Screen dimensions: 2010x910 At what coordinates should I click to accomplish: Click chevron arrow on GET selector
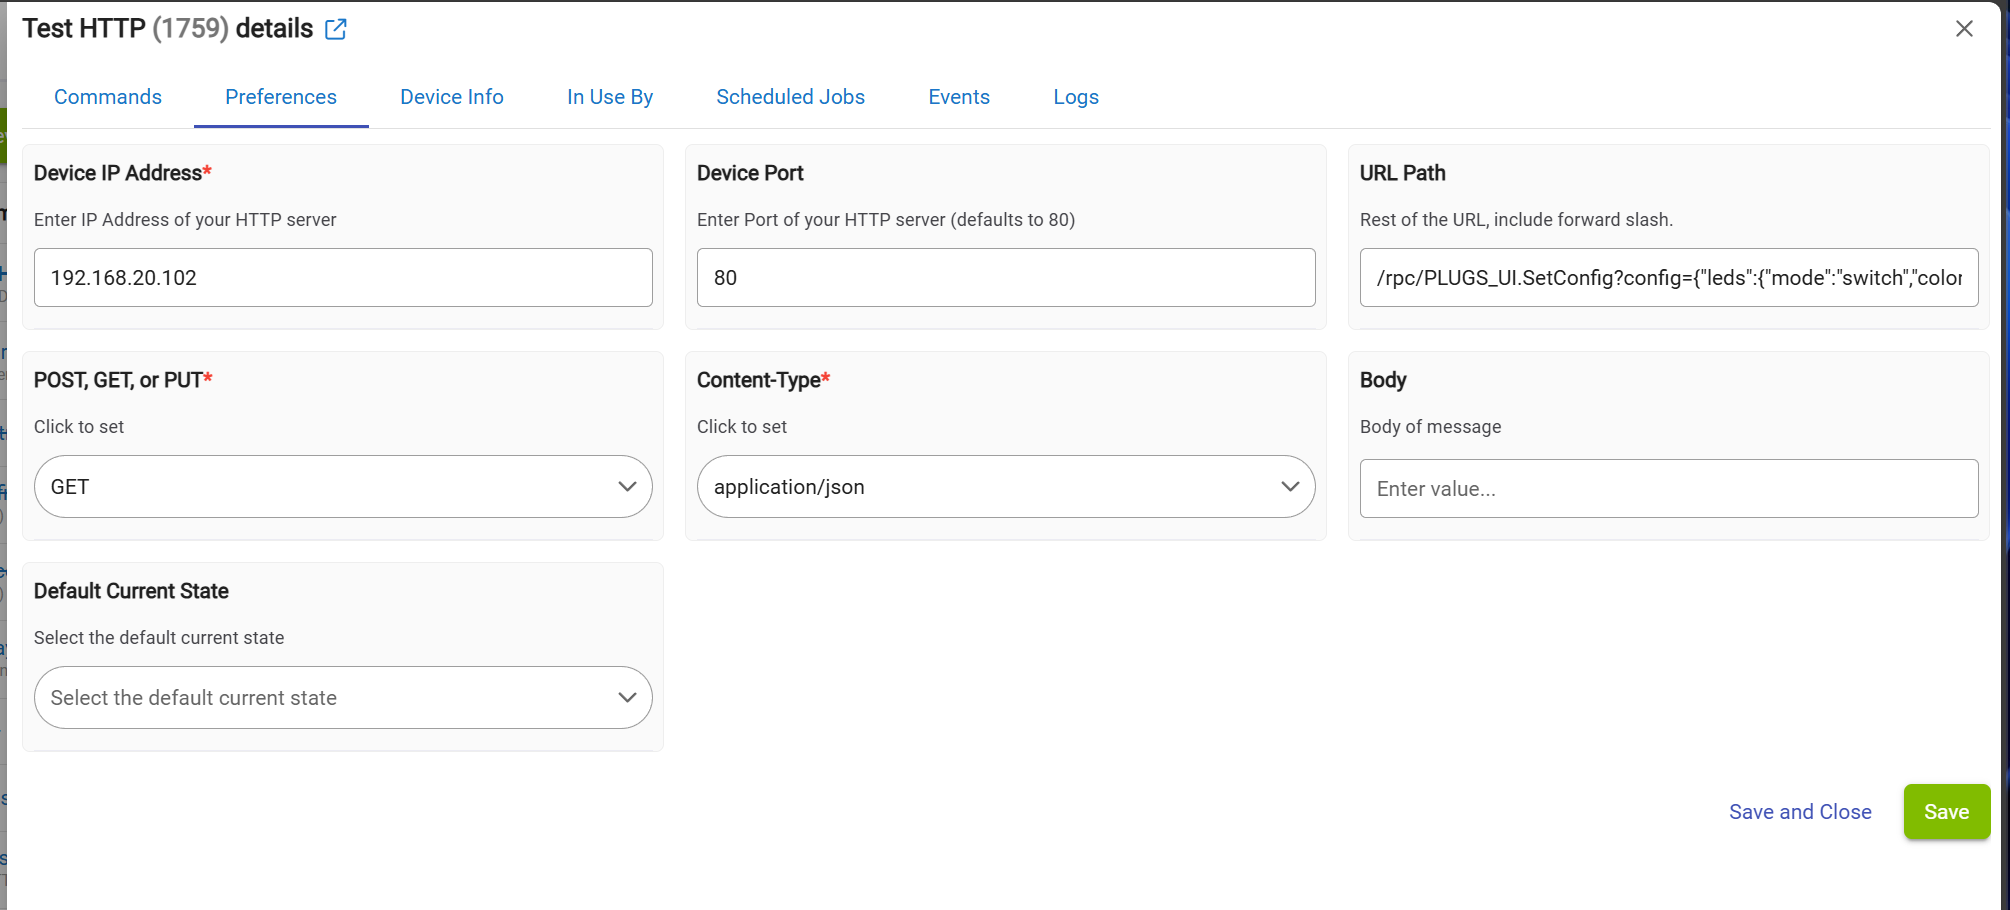627,487
